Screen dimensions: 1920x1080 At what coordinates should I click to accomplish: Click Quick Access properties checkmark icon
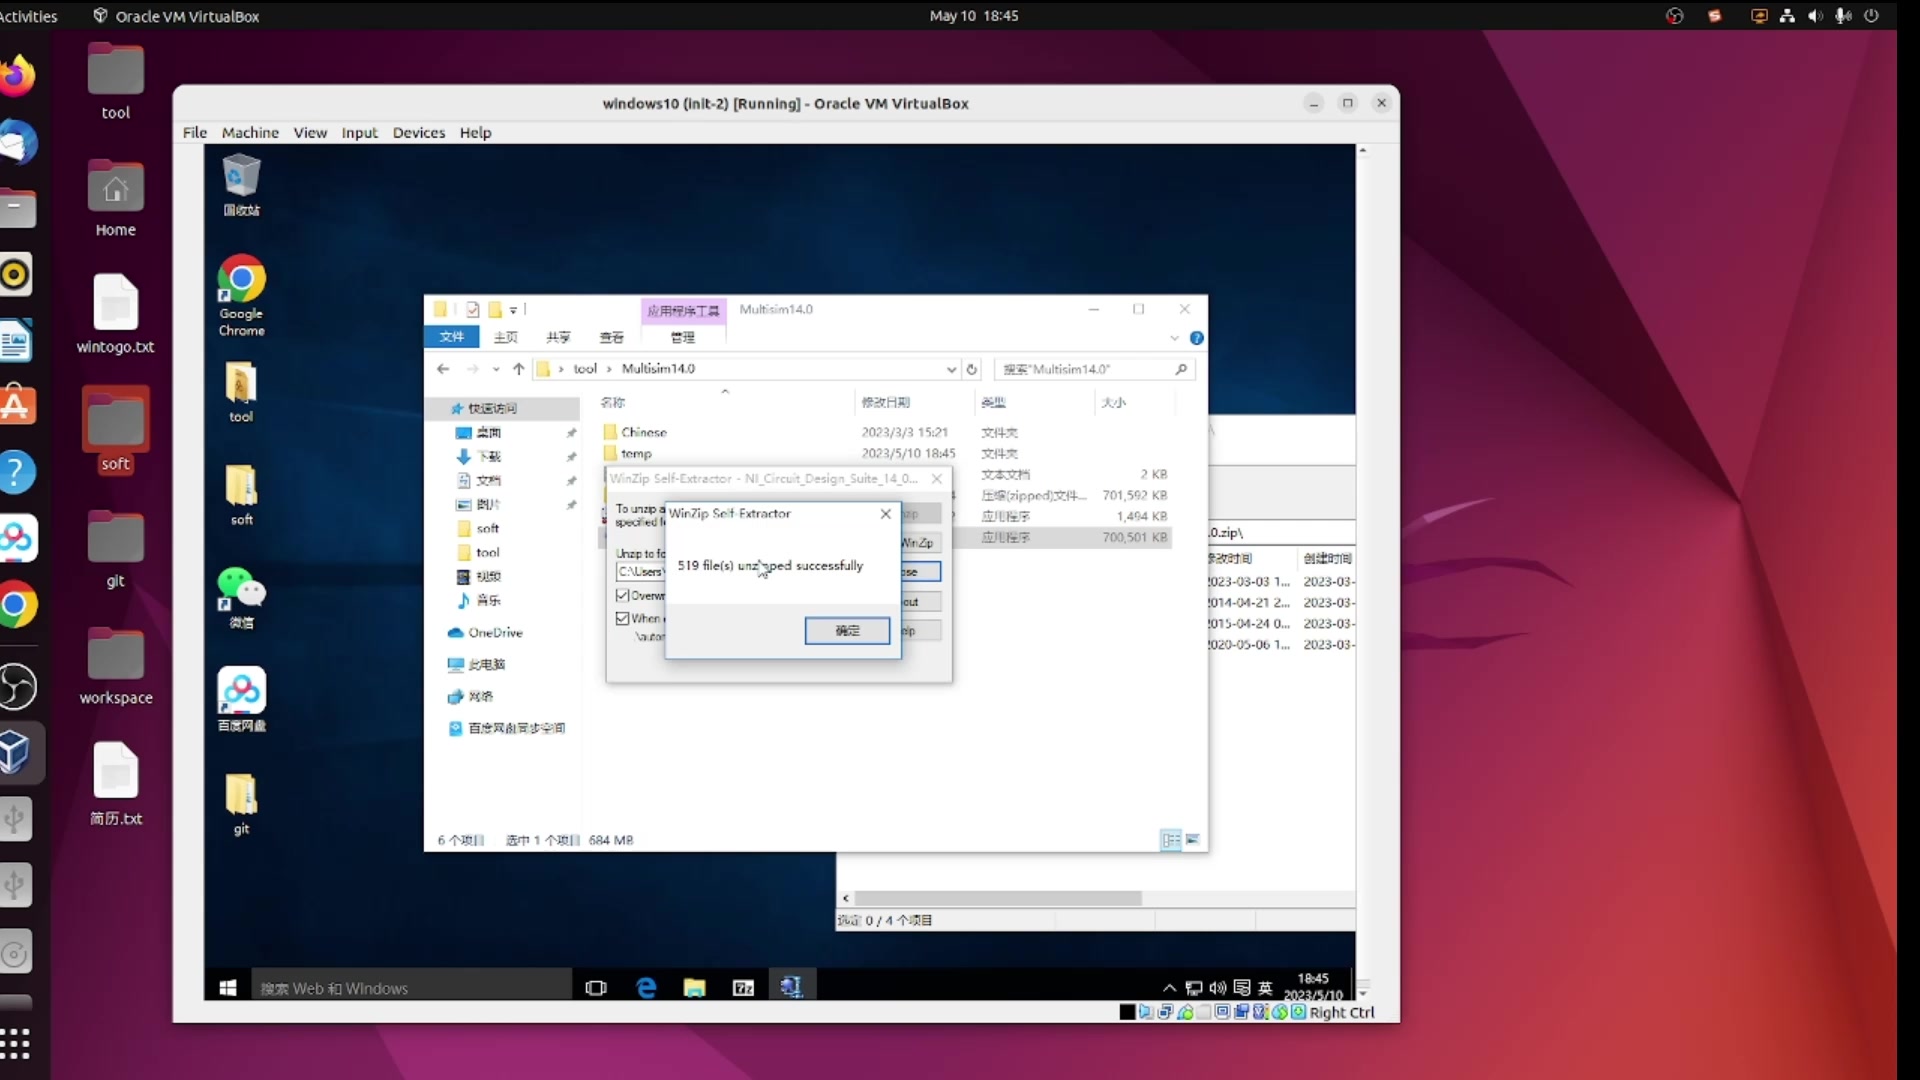click(473, 310)
